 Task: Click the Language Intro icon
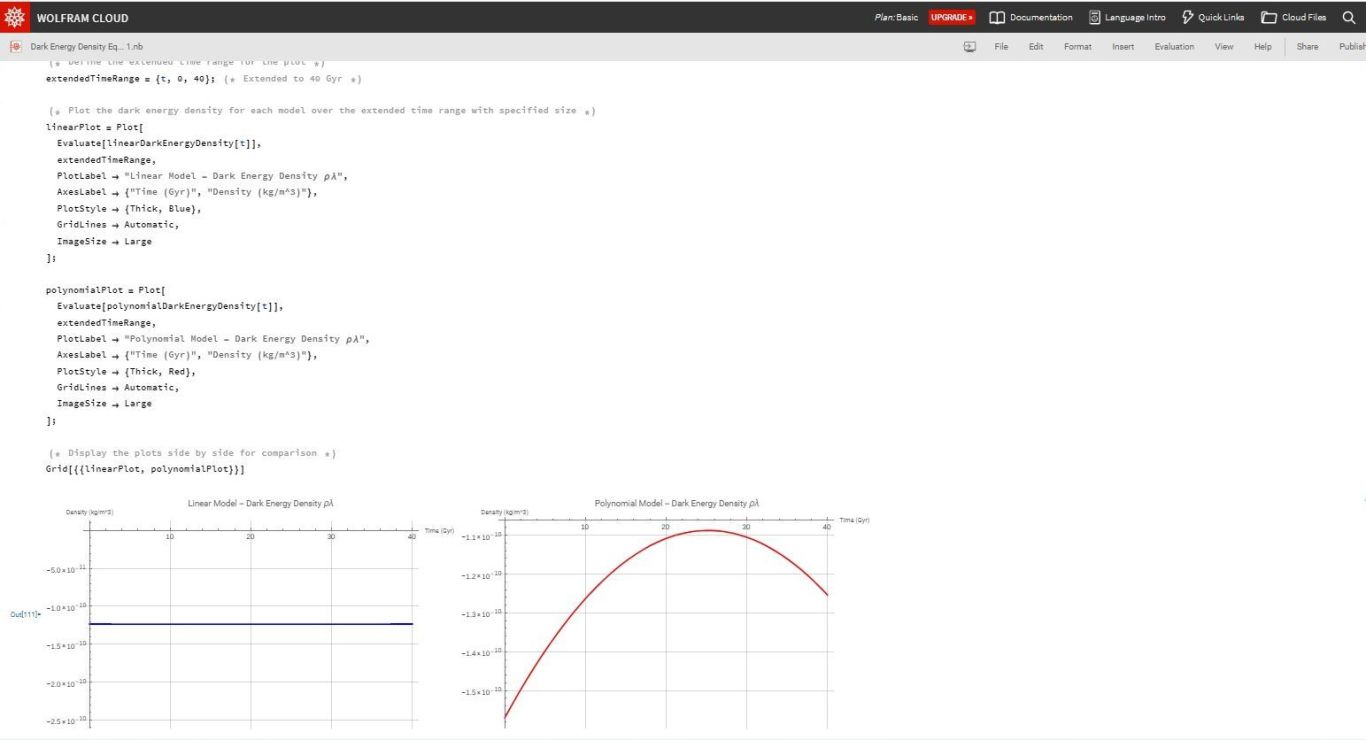[1094, 17]
